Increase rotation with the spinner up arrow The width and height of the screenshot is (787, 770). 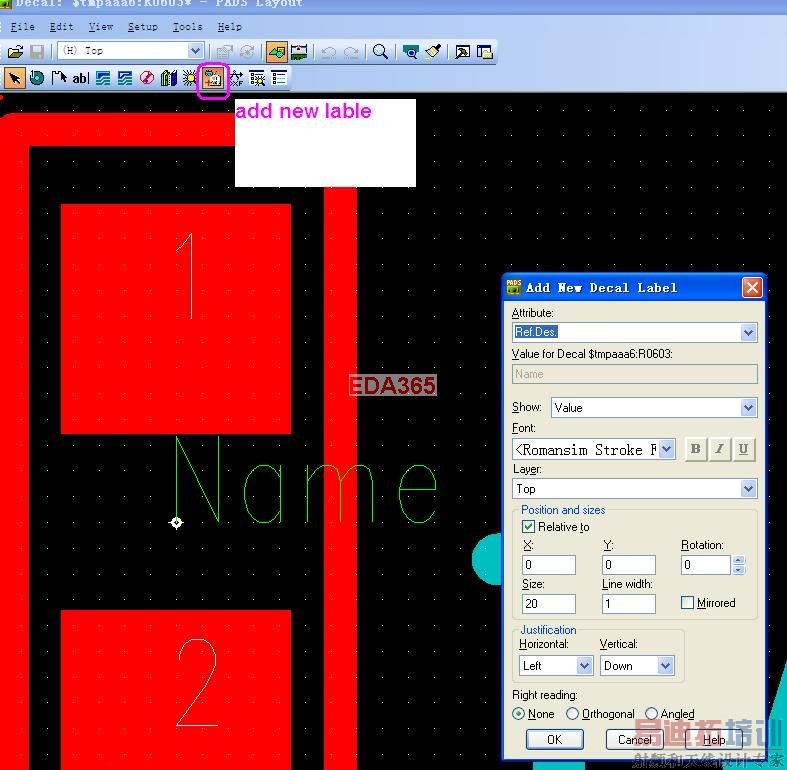tap(738, 560)
